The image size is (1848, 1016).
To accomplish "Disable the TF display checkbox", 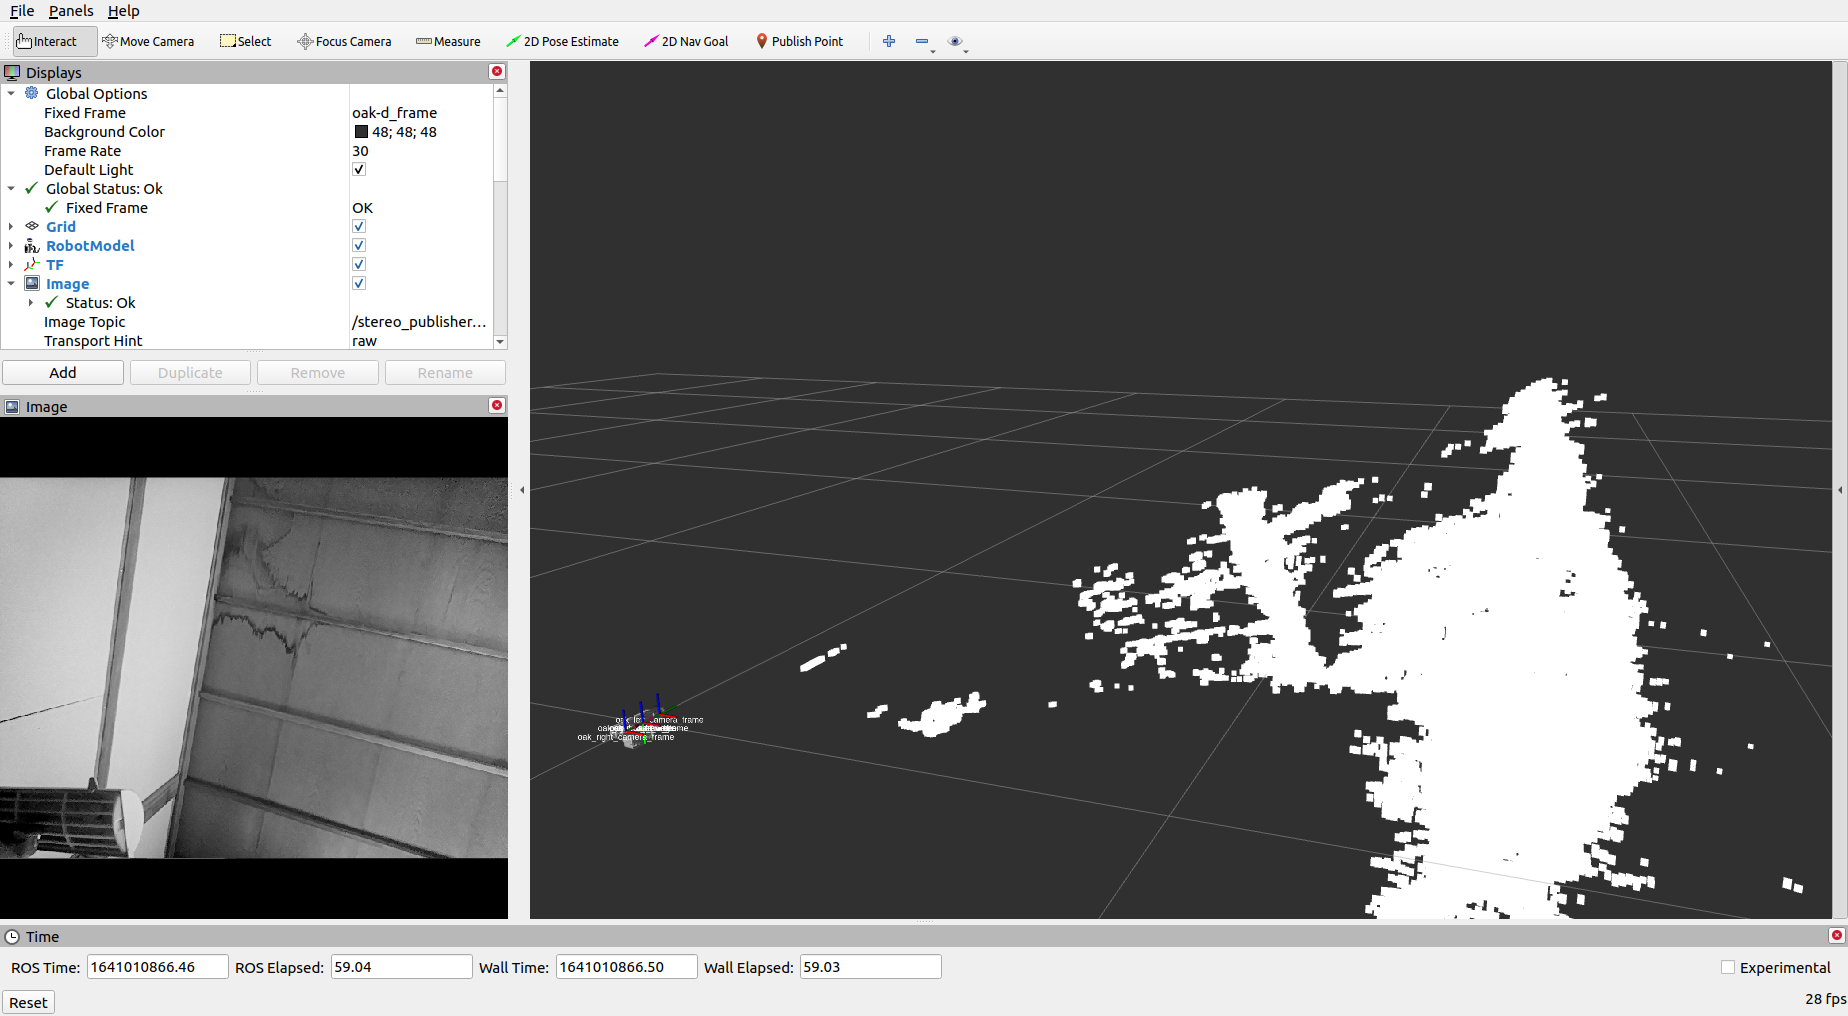I will (358, 264).
